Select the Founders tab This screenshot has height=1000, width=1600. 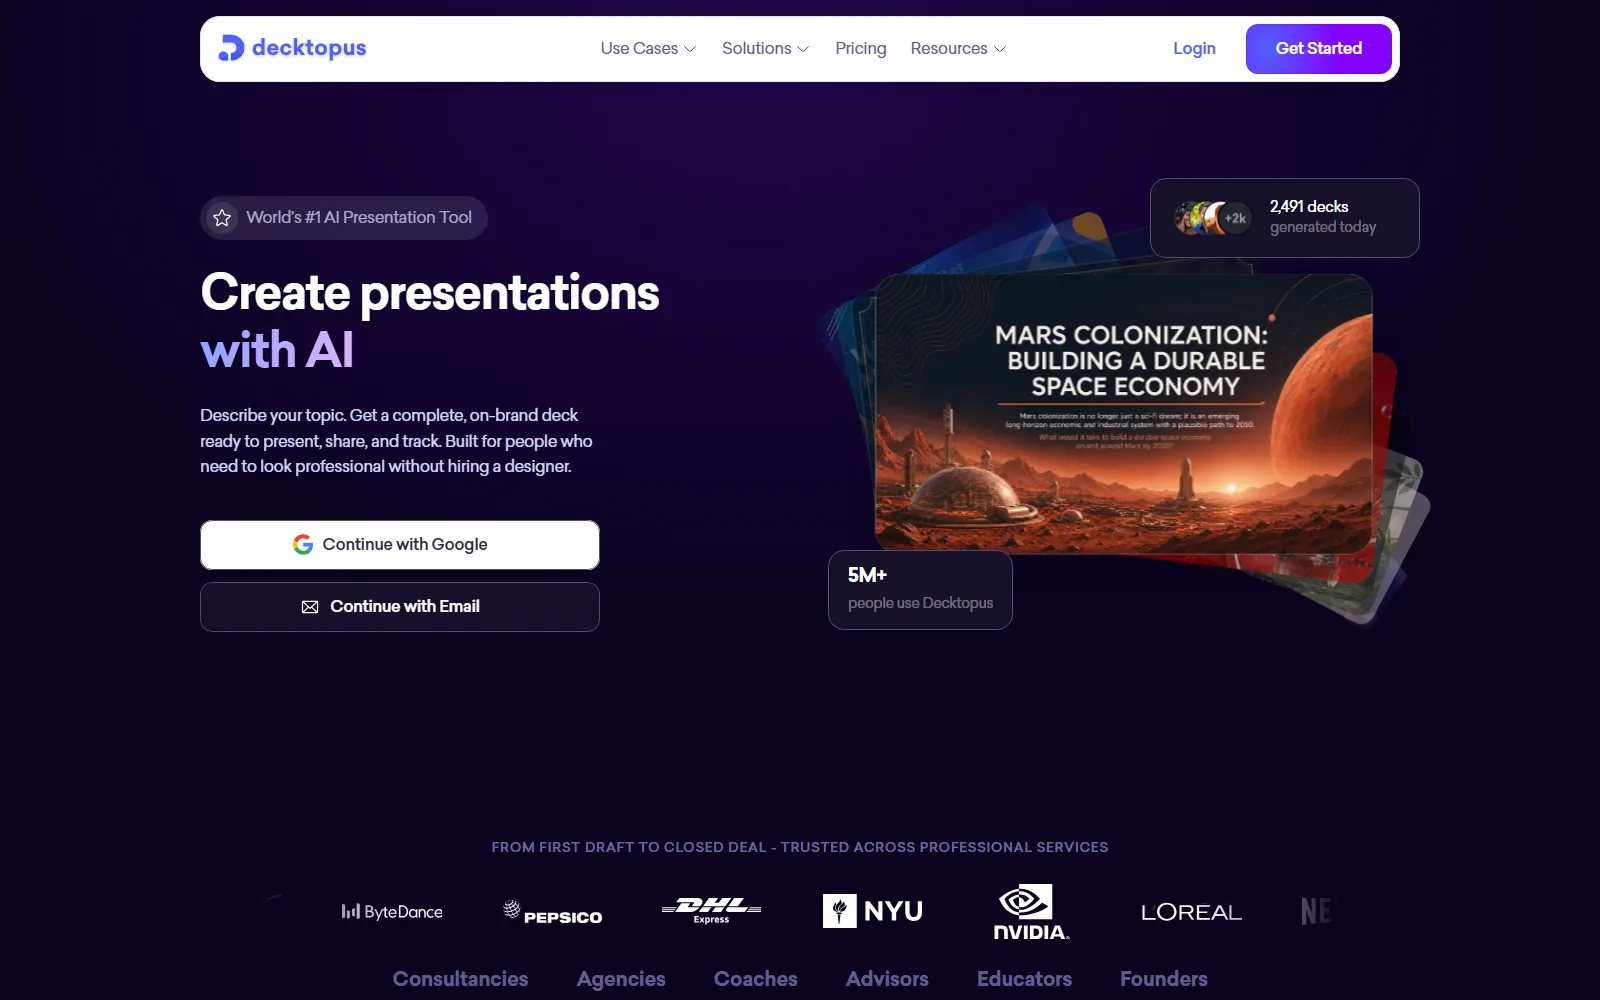1164,979
